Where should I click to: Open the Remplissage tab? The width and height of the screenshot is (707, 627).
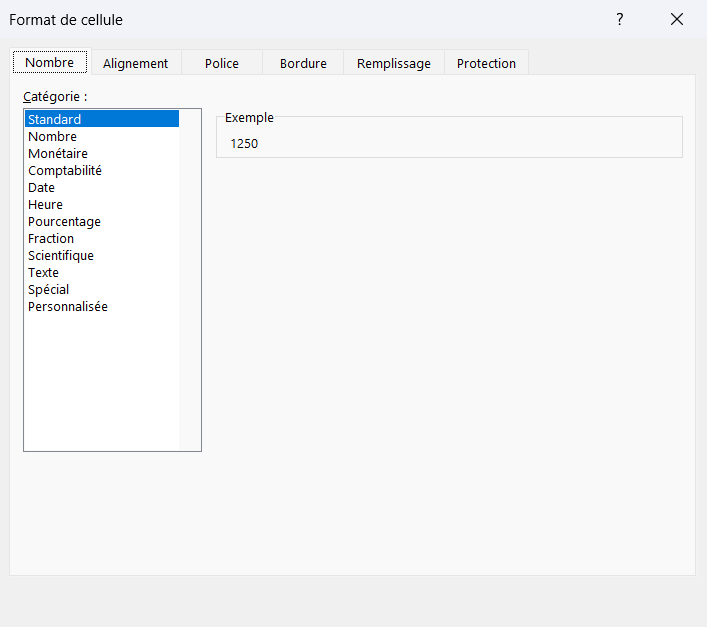394,63
